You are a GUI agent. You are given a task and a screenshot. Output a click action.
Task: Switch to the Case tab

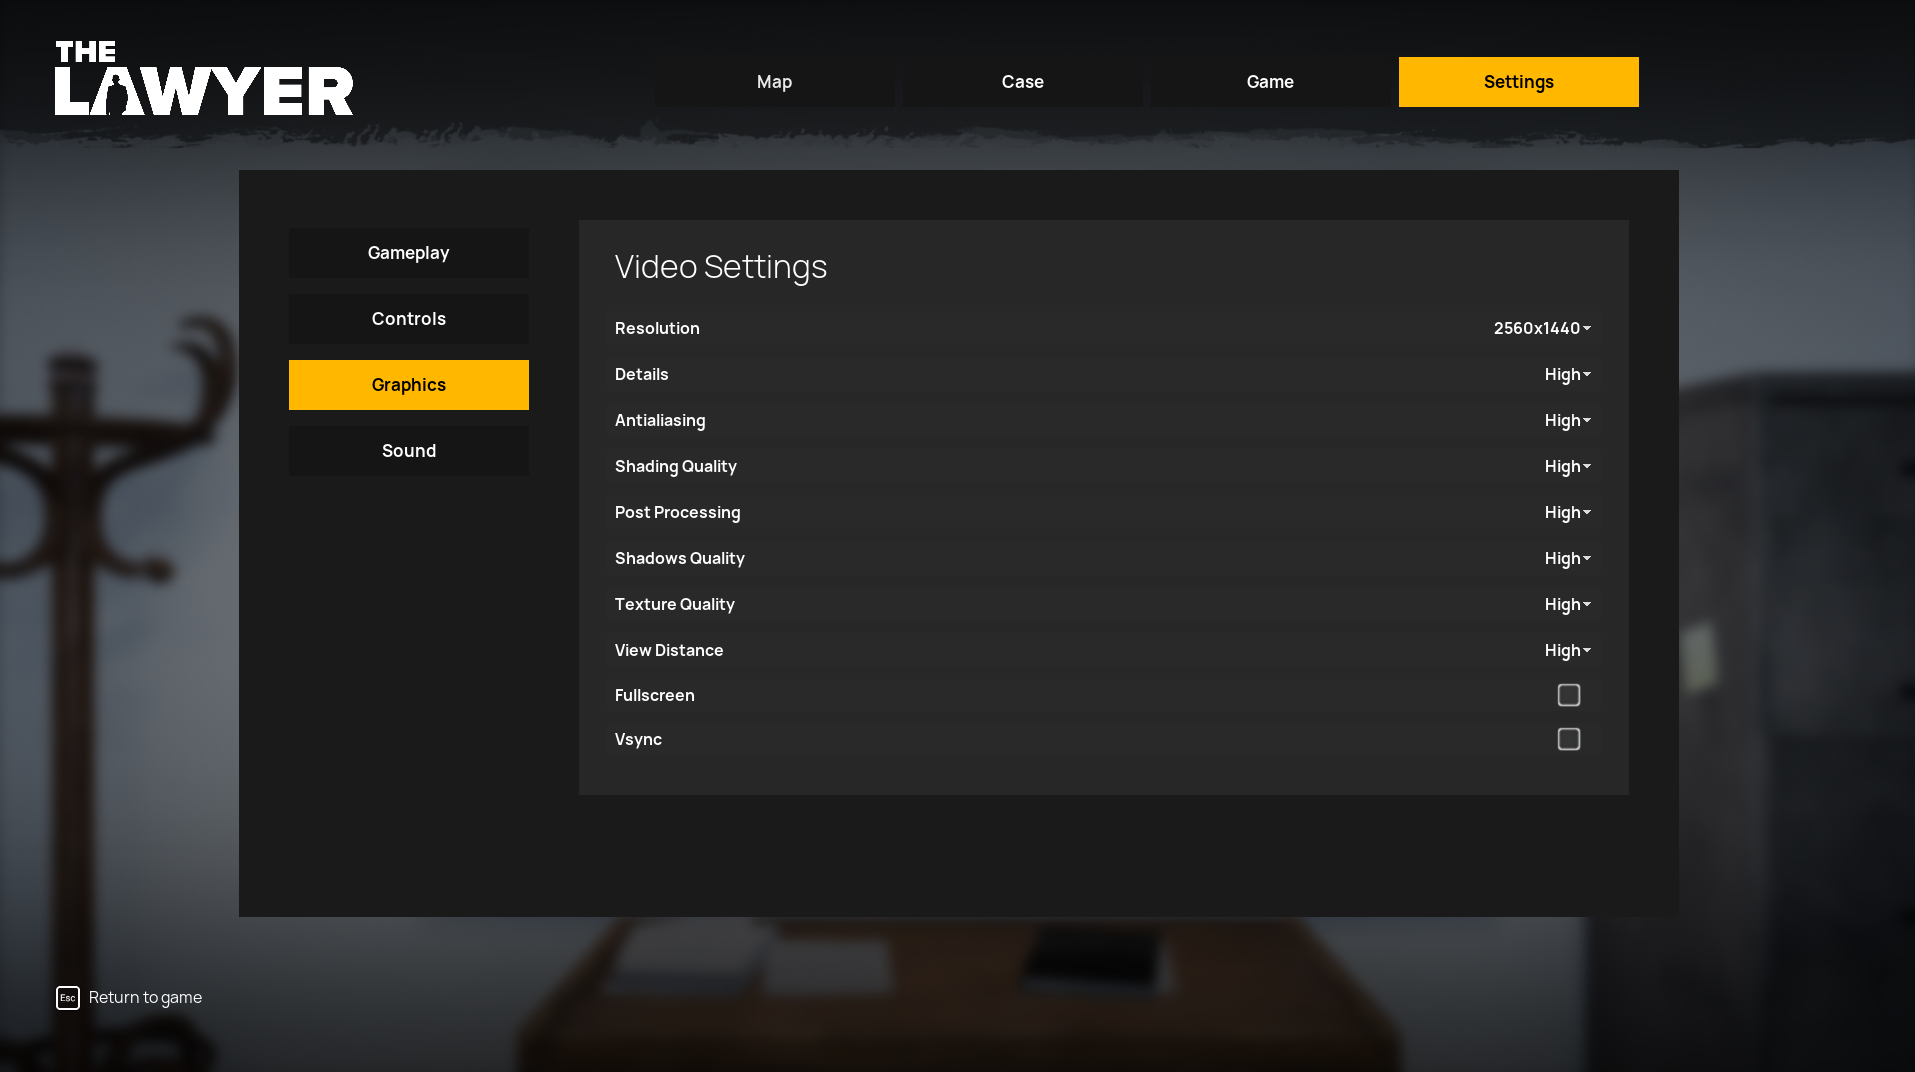tap(1023, 82)
